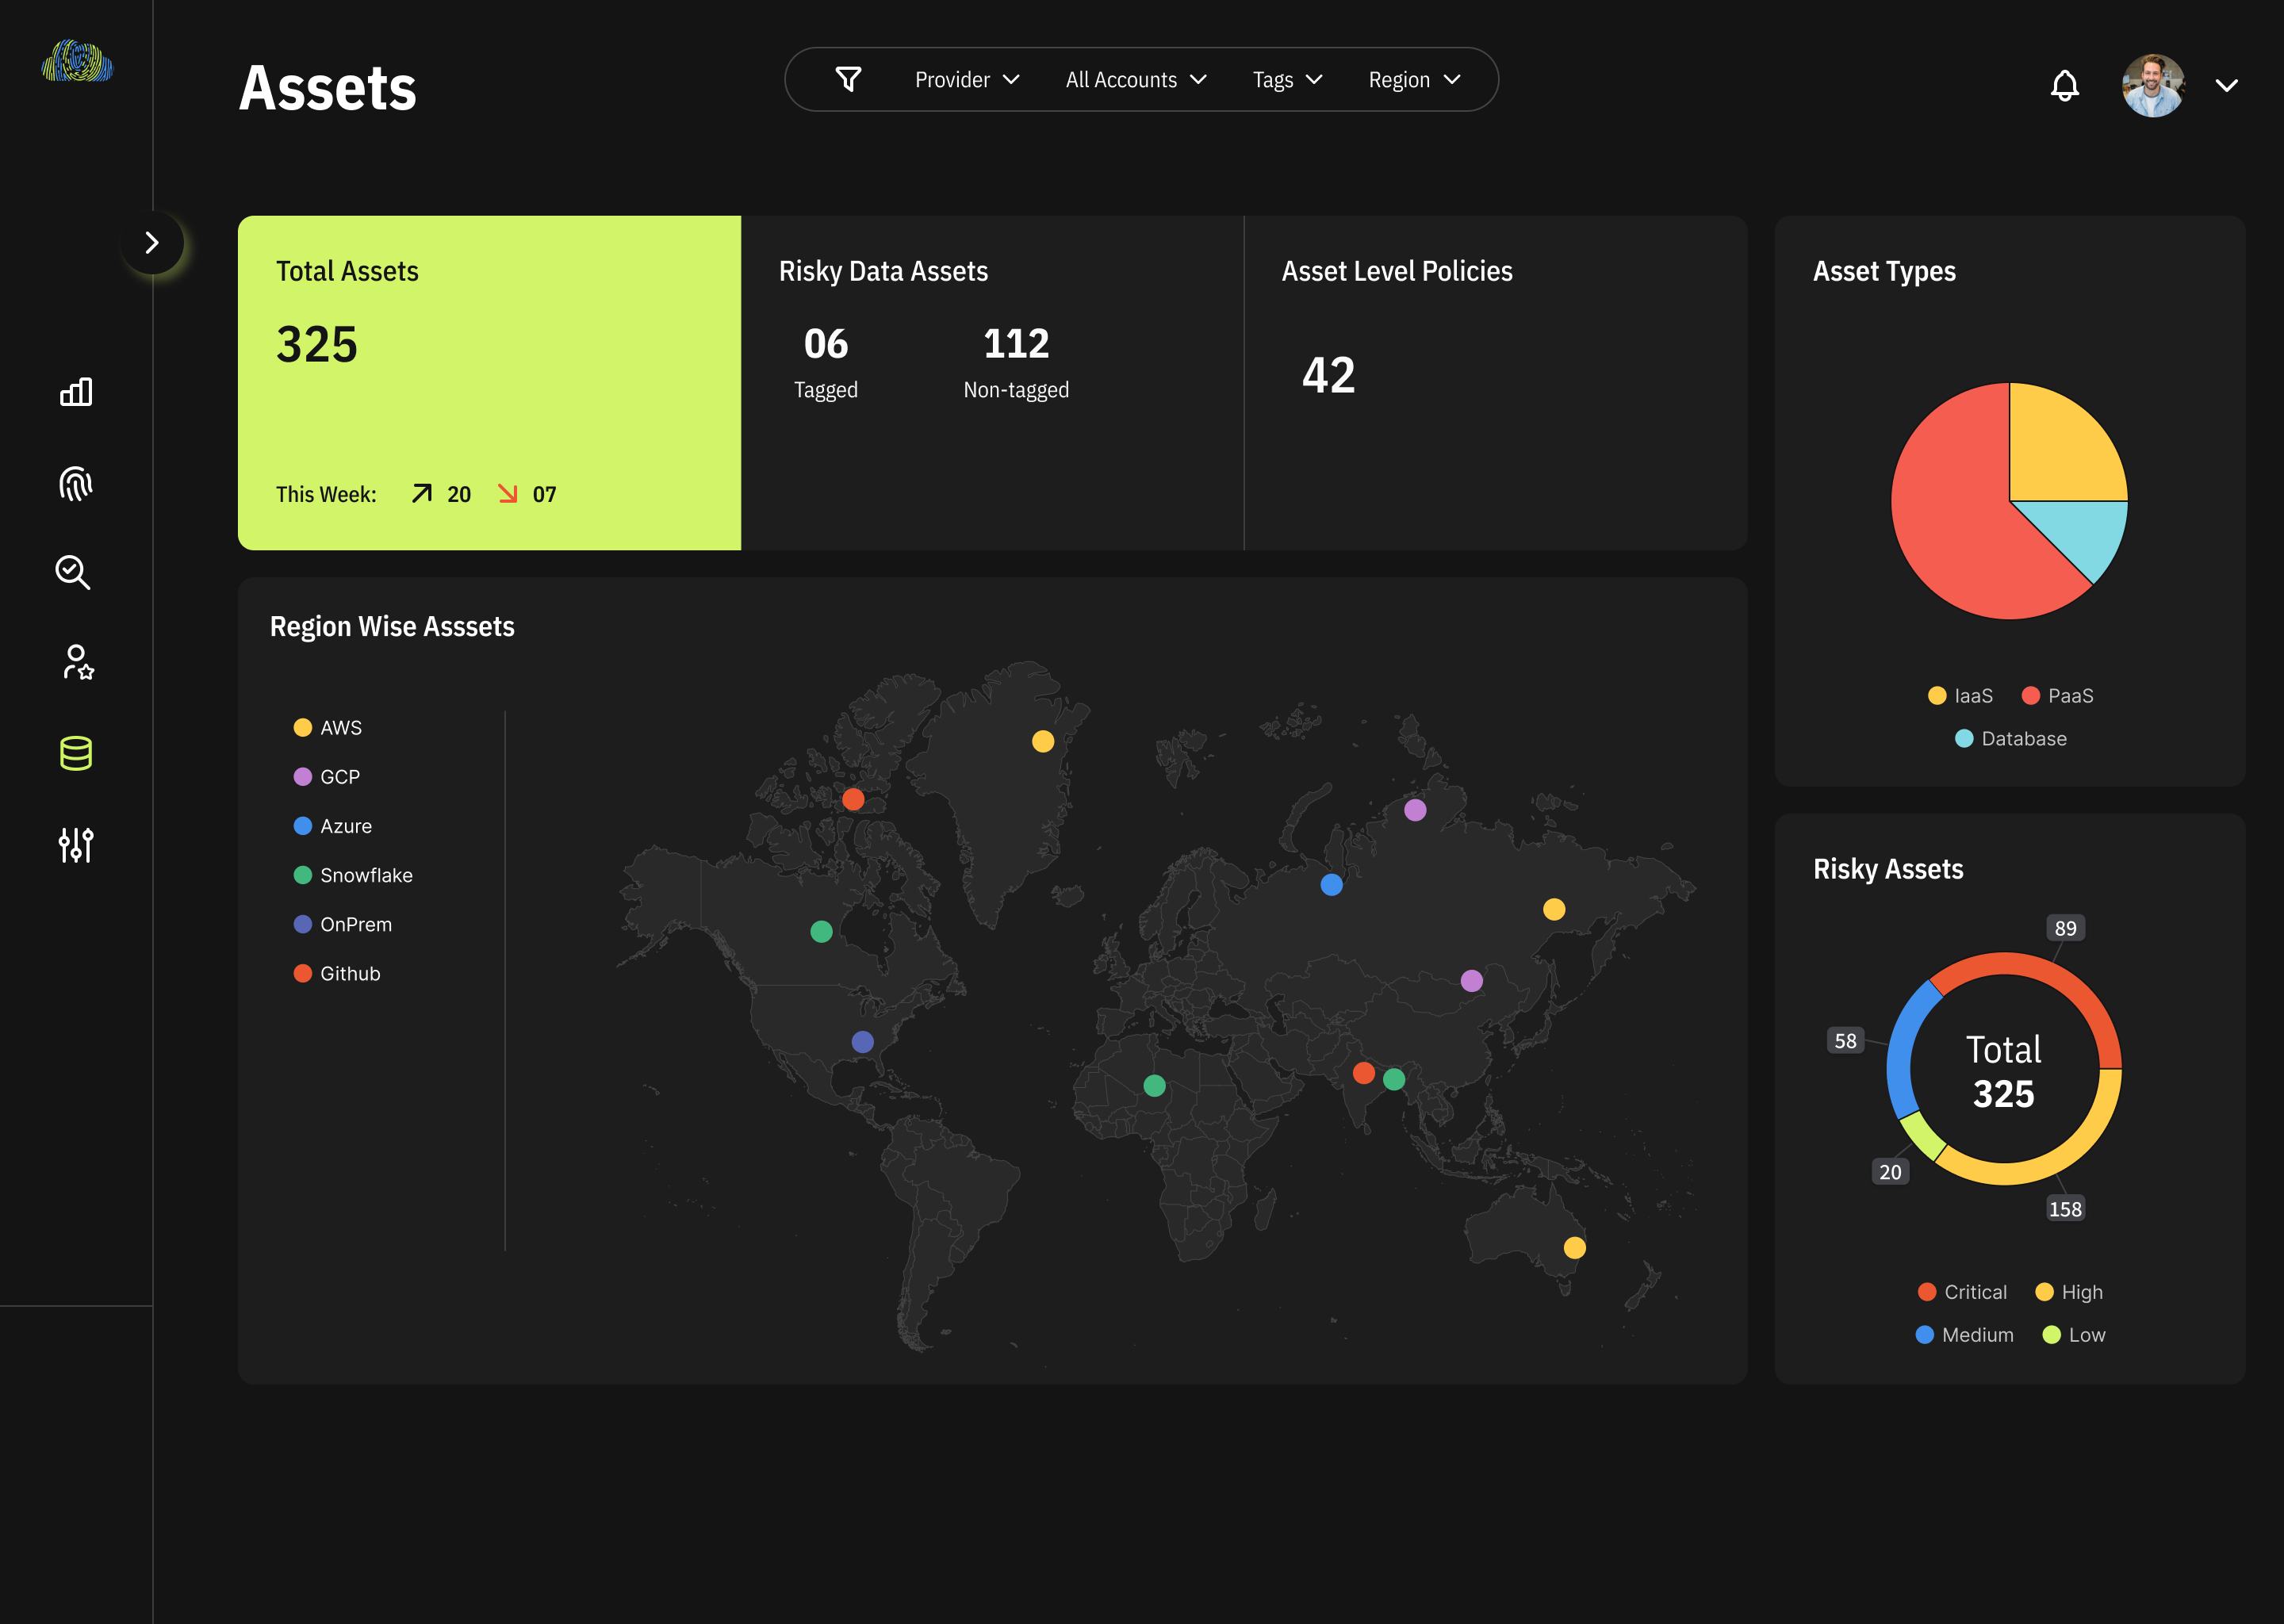This screenshot has width=2284, height=1624.
Task: Select the database assets sidebar icon
Action: click(76, 753)
